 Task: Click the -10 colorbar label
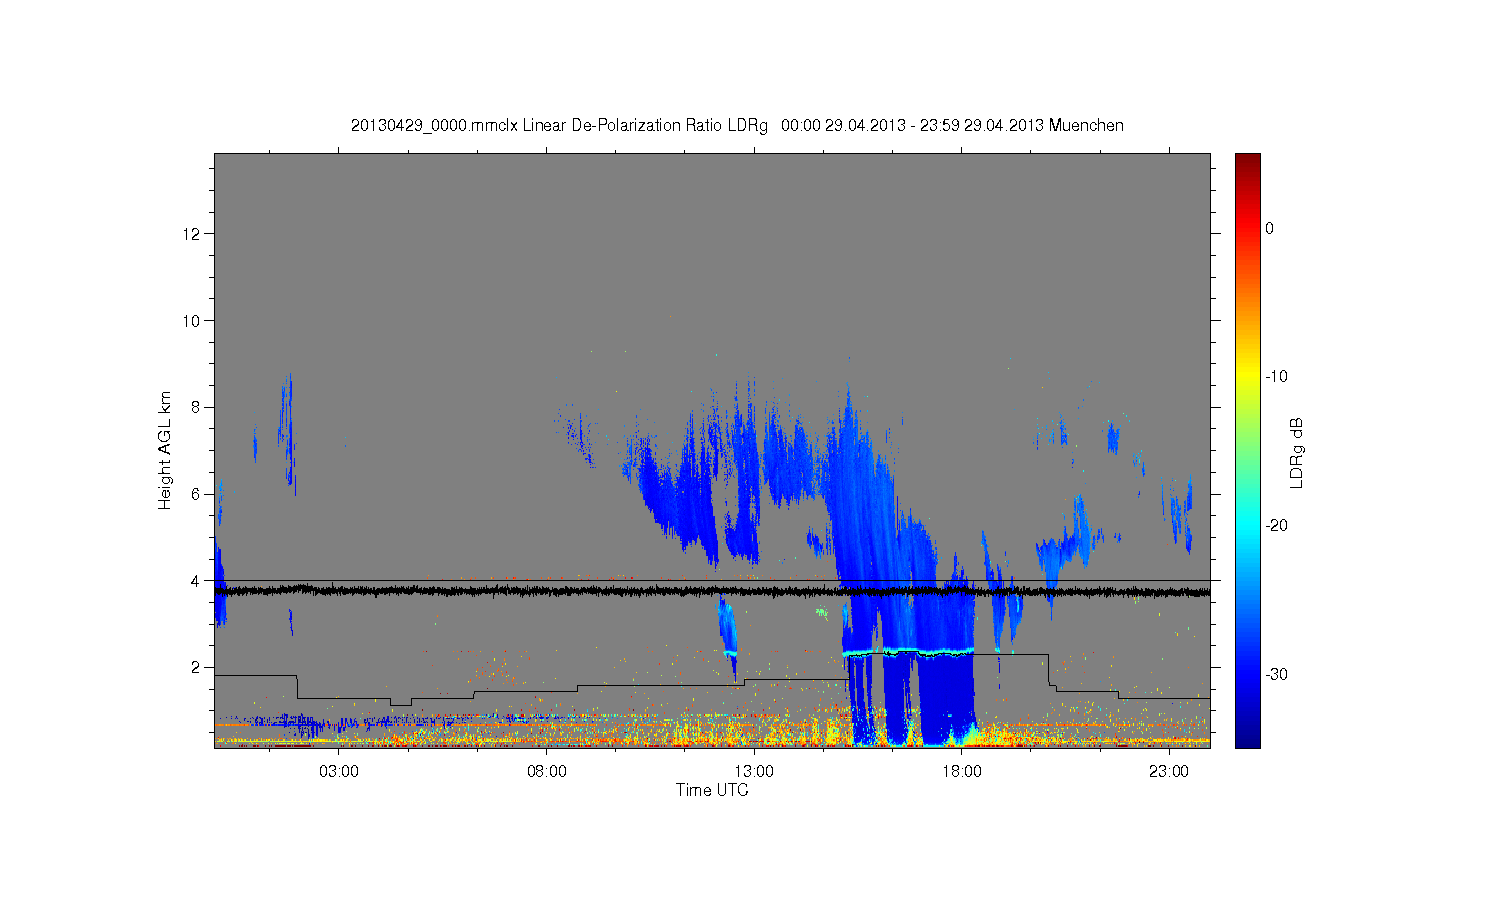point(1276,377)
